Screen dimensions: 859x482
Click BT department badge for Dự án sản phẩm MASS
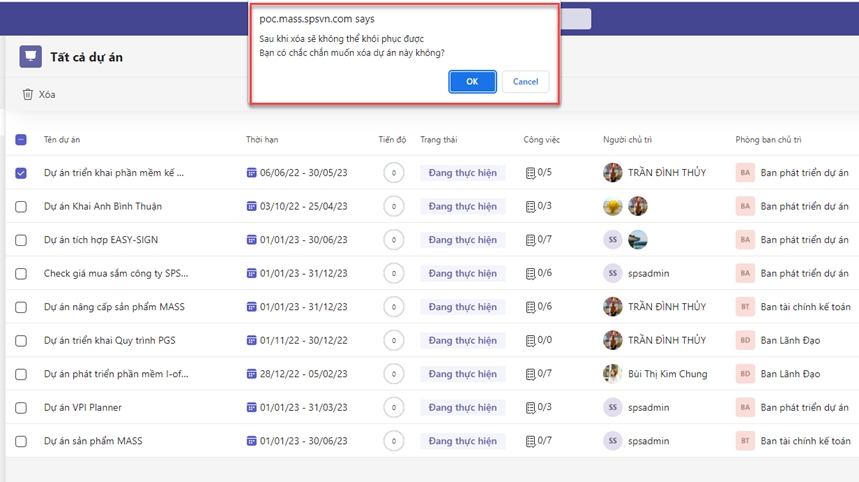pyautogui.click(x=744, y=441)
